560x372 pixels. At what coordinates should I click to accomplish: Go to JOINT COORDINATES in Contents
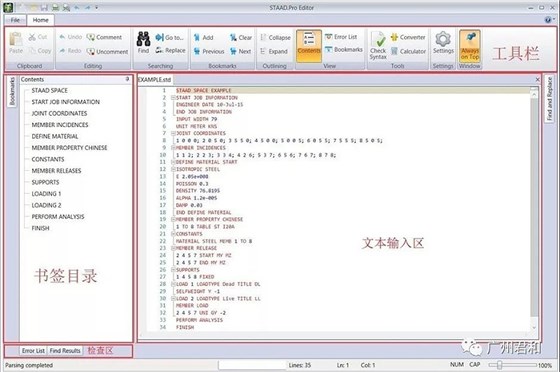[x=59, y=113]
